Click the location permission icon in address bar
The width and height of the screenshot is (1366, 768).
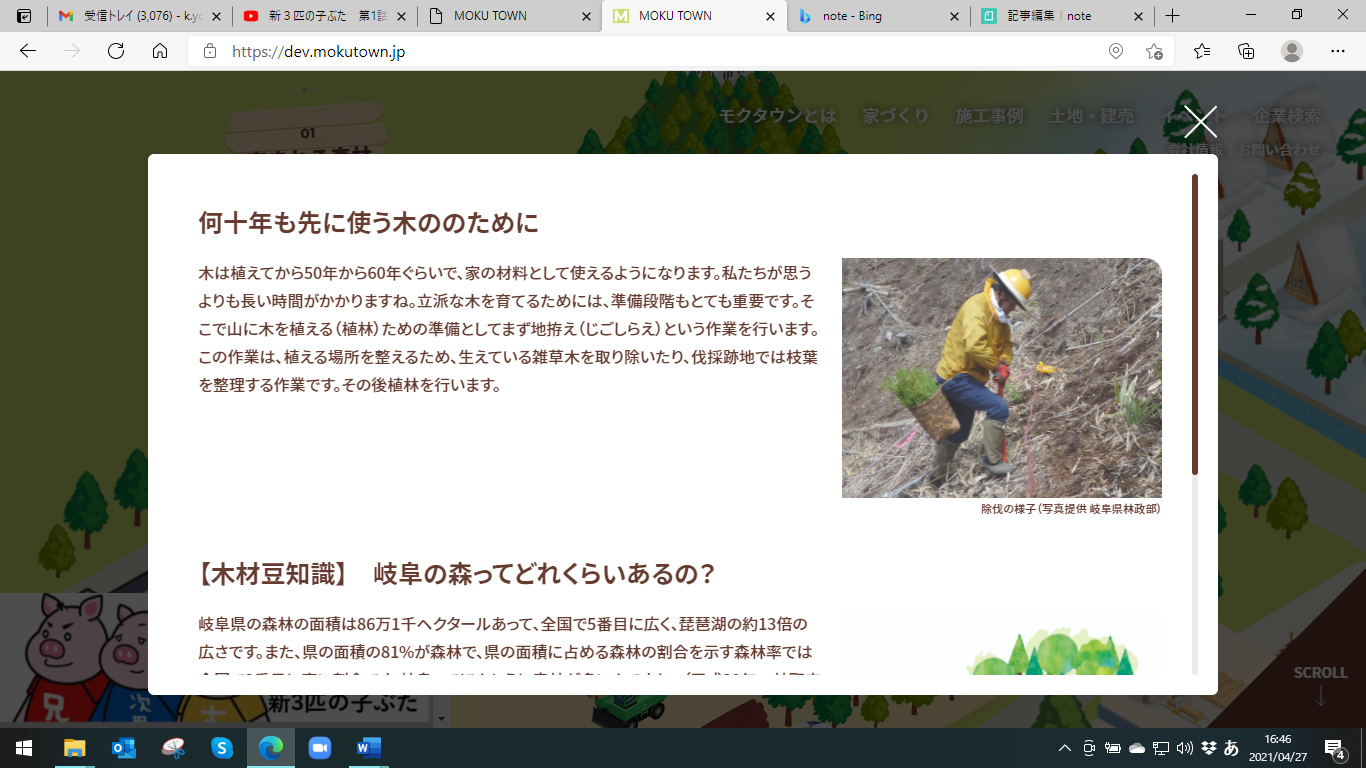(1116, 51)
